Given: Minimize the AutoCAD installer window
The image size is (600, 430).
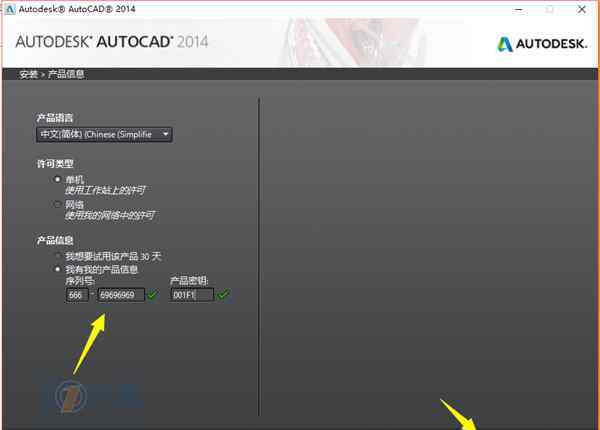Looking at the screenshot, I should coord(519,10).
